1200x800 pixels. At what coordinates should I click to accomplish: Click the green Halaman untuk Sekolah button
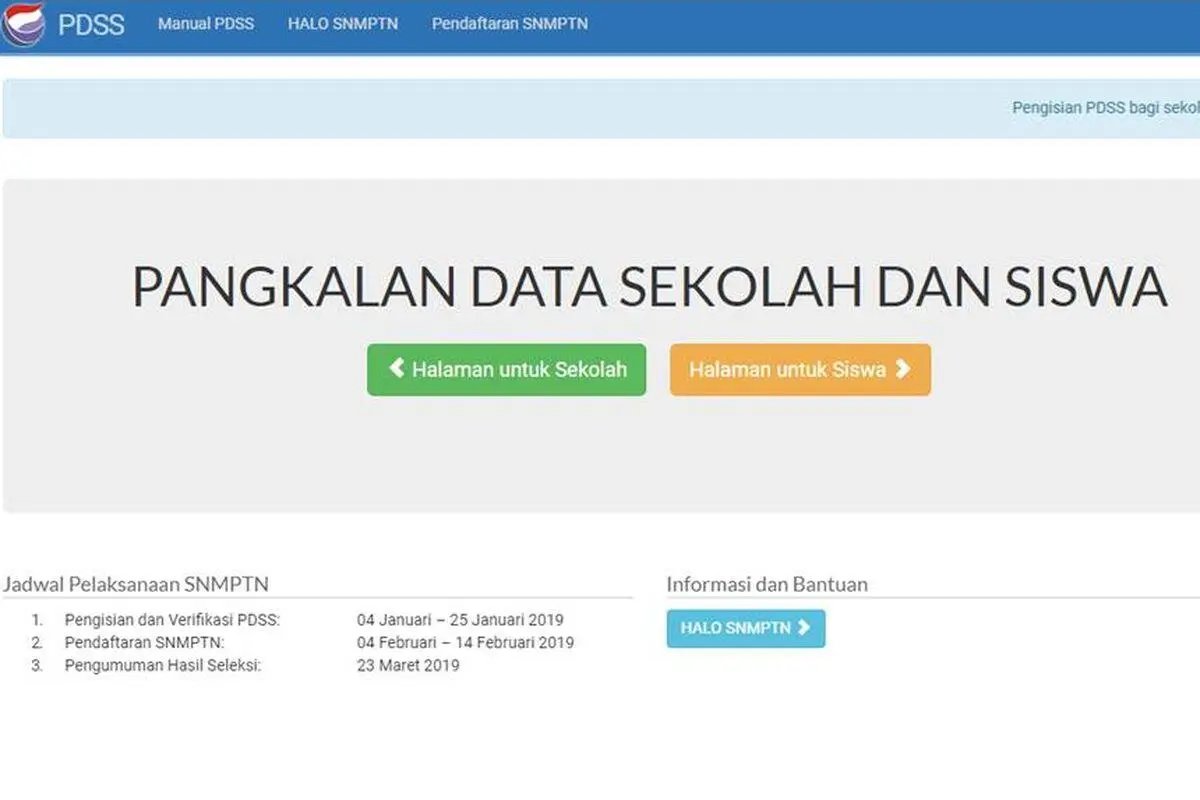click(x=506, y=370)
